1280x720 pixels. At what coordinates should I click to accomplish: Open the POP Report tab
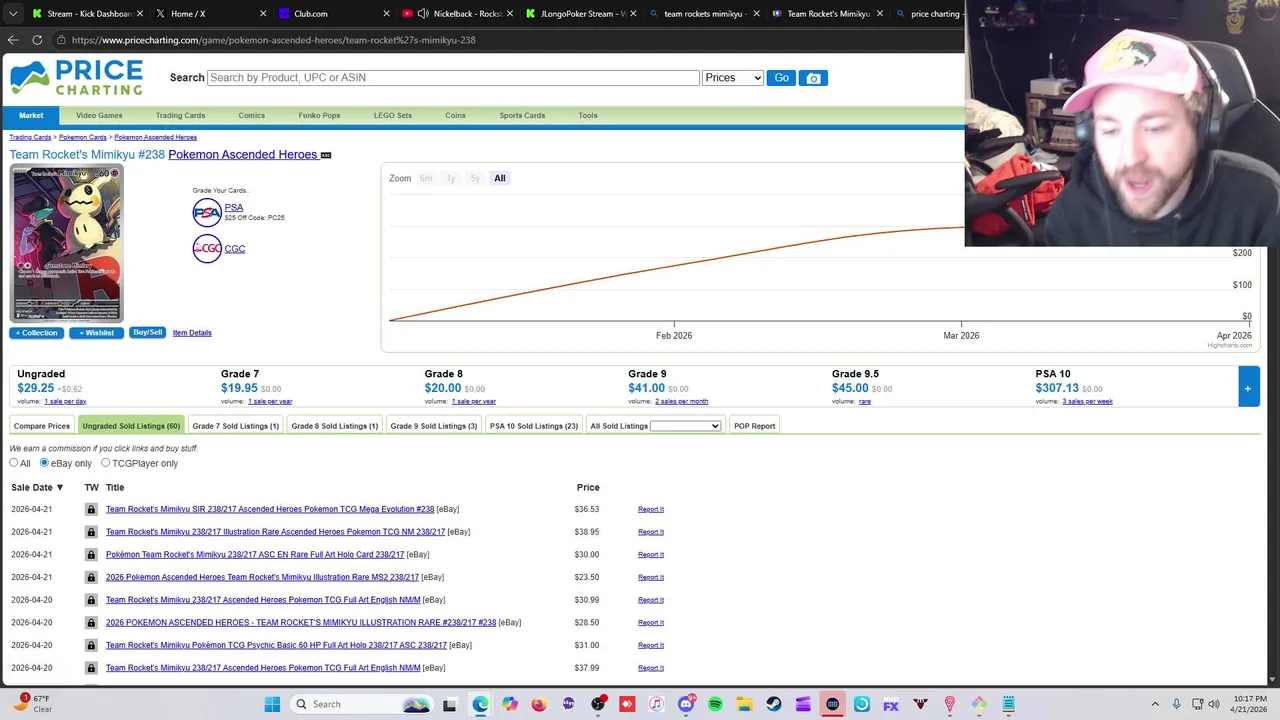coord(754,426)
